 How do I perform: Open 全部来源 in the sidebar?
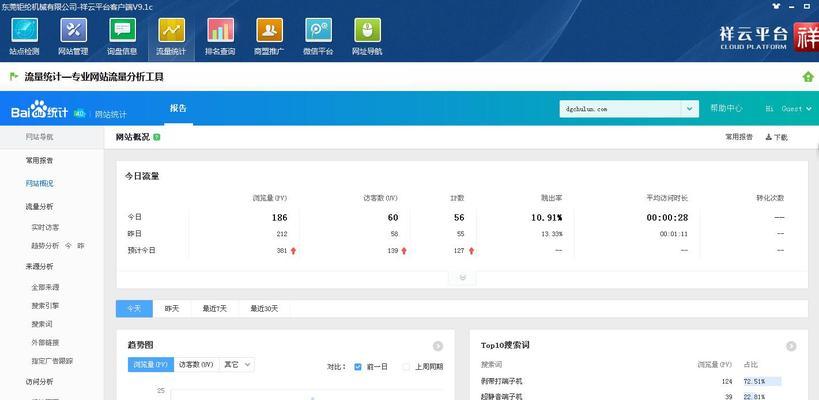(x=45, y=287)
